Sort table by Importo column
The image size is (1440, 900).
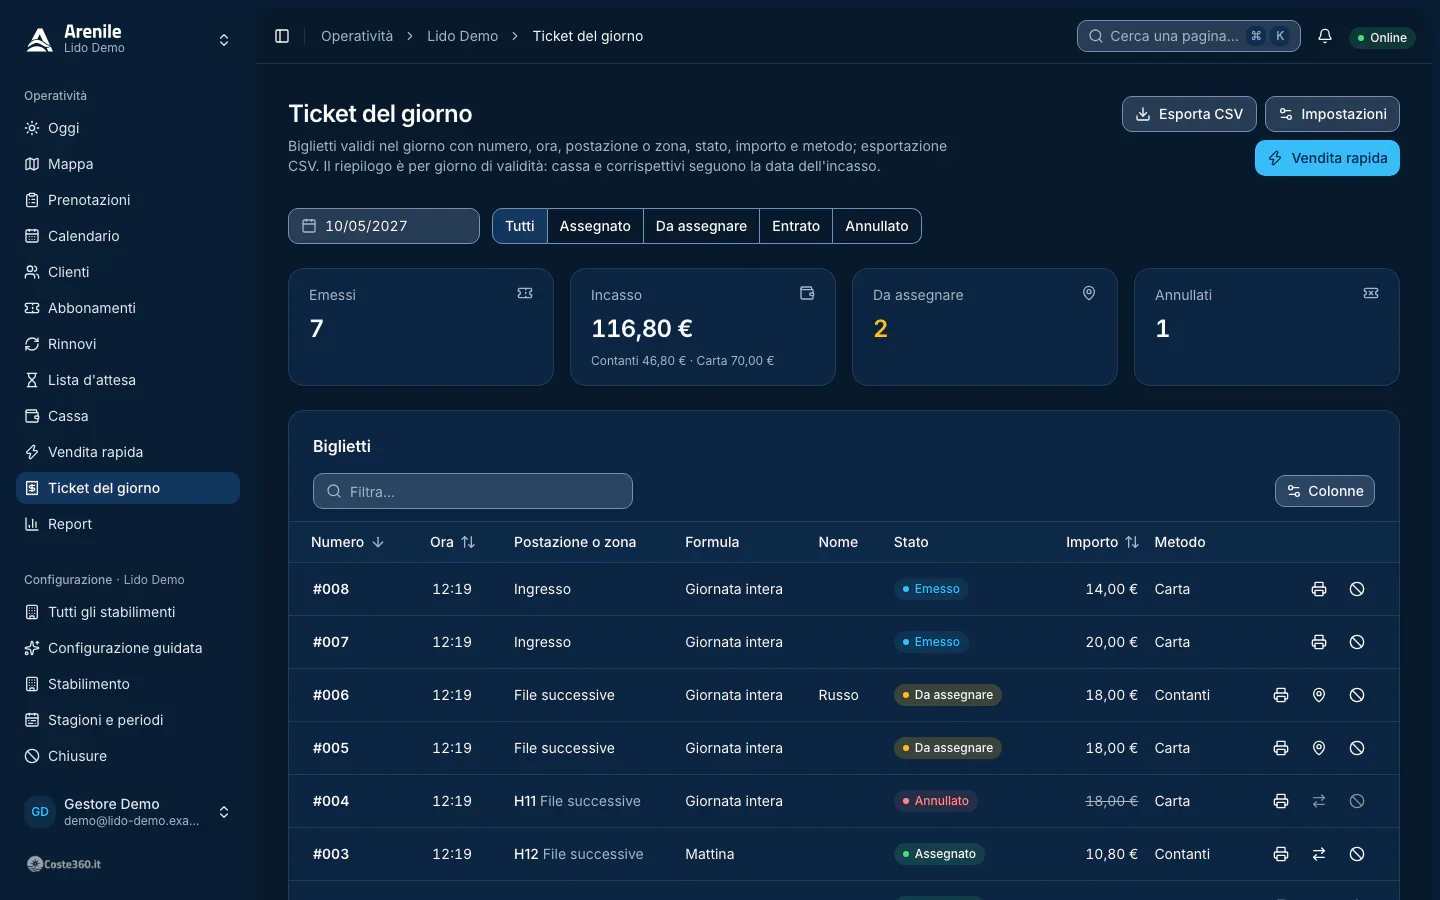coord(1102,542)
